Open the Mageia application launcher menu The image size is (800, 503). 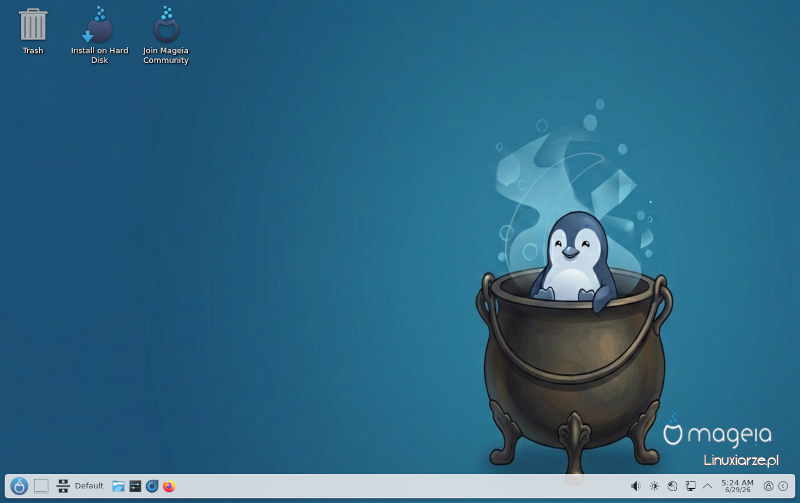coord(19,486)
